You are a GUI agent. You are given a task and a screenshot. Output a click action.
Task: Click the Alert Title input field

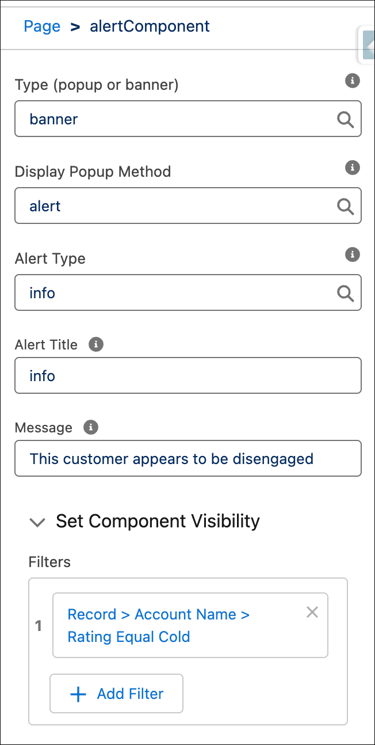188,376
